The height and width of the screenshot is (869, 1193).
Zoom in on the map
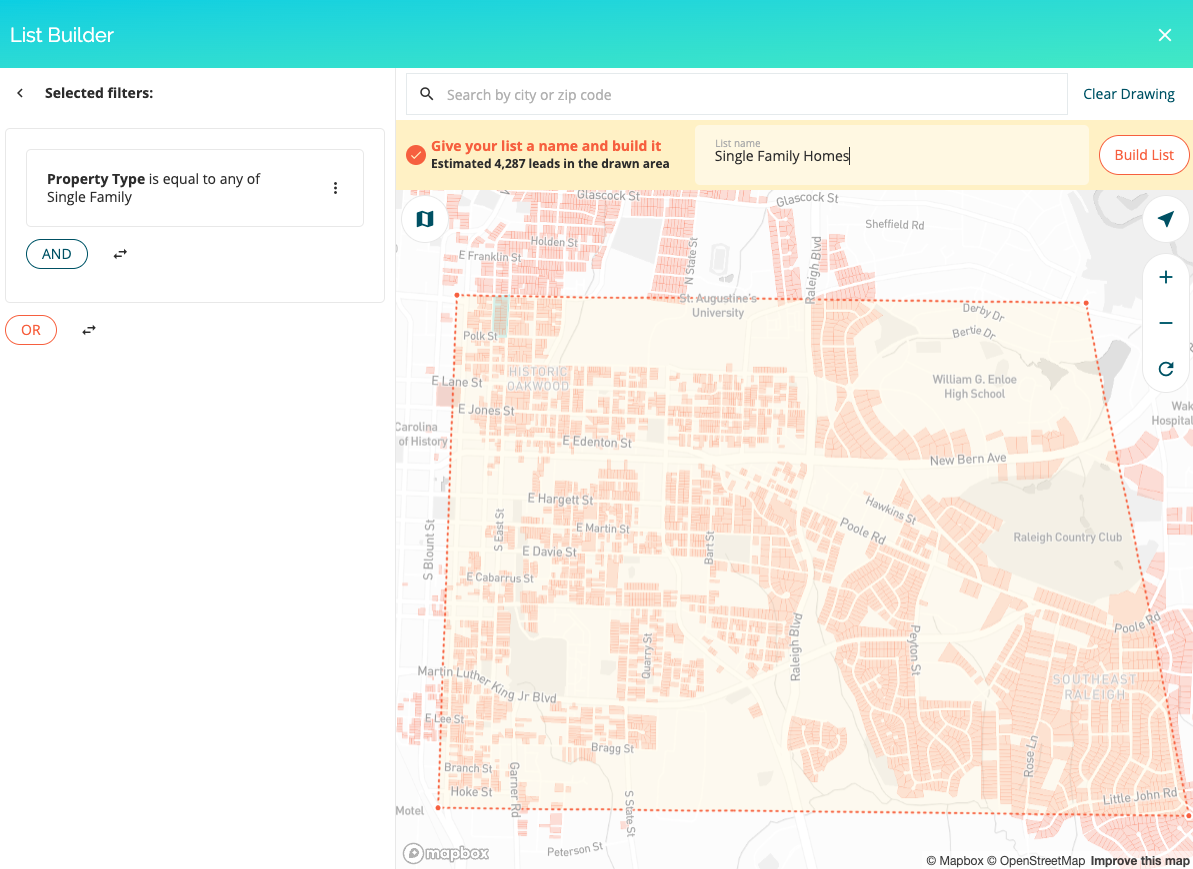tap(1165, 277)
